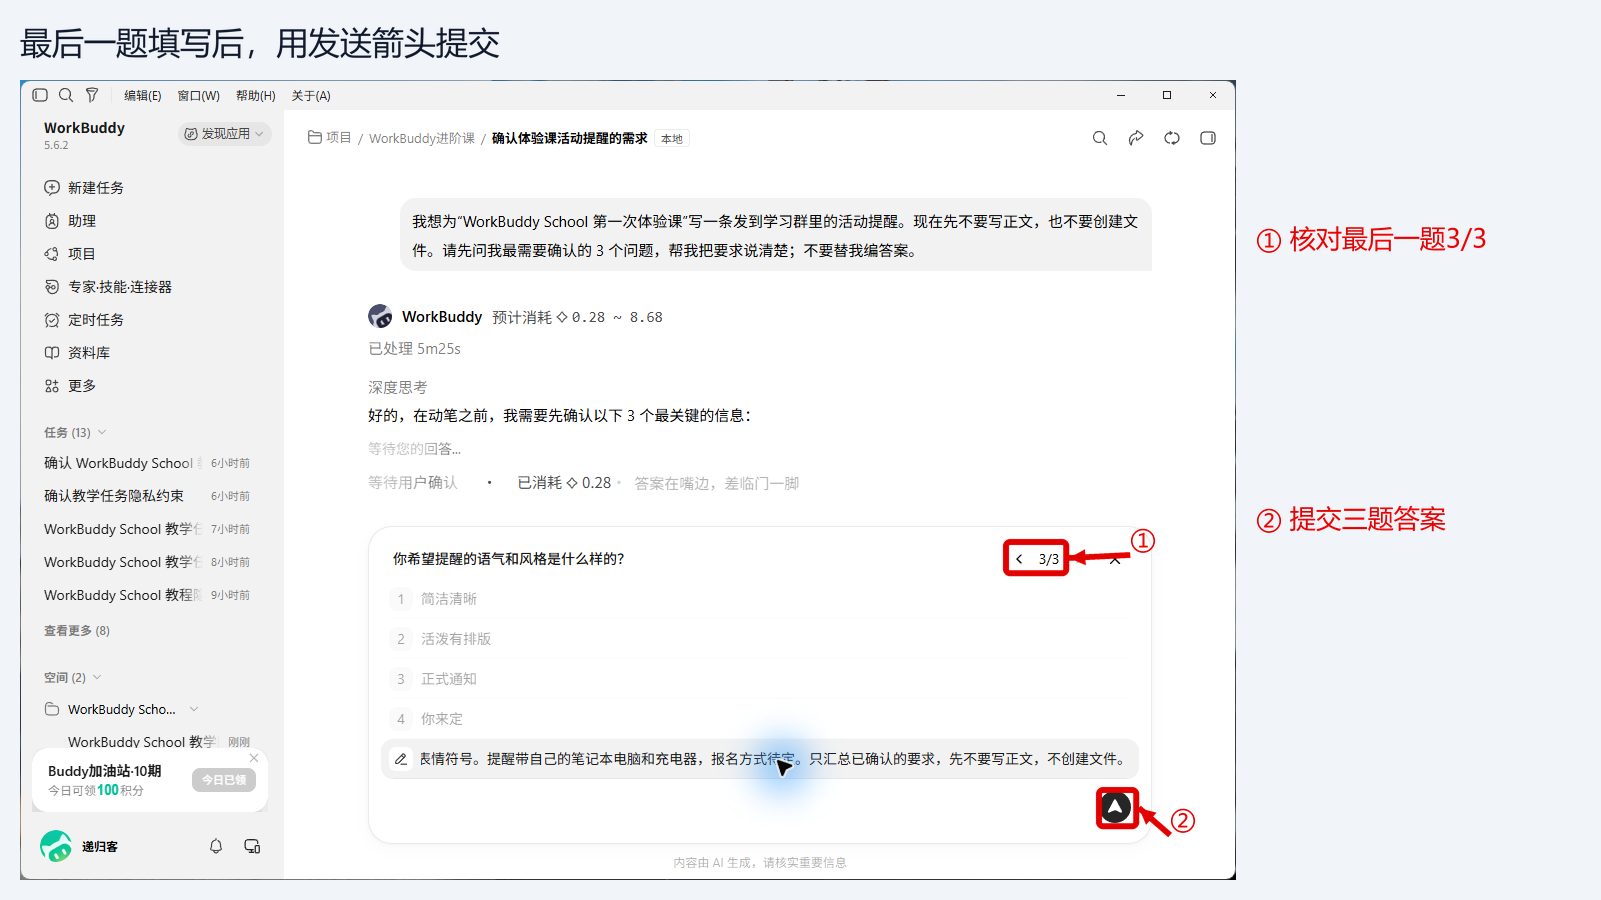1601x900 pixels.
Task: Click the 递归客 user avatar
Action: [56, 847]
